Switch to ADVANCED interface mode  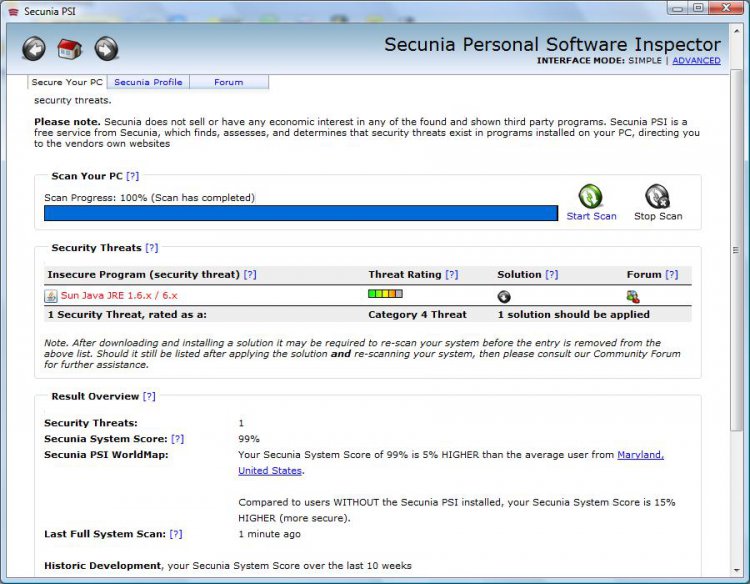696,61
